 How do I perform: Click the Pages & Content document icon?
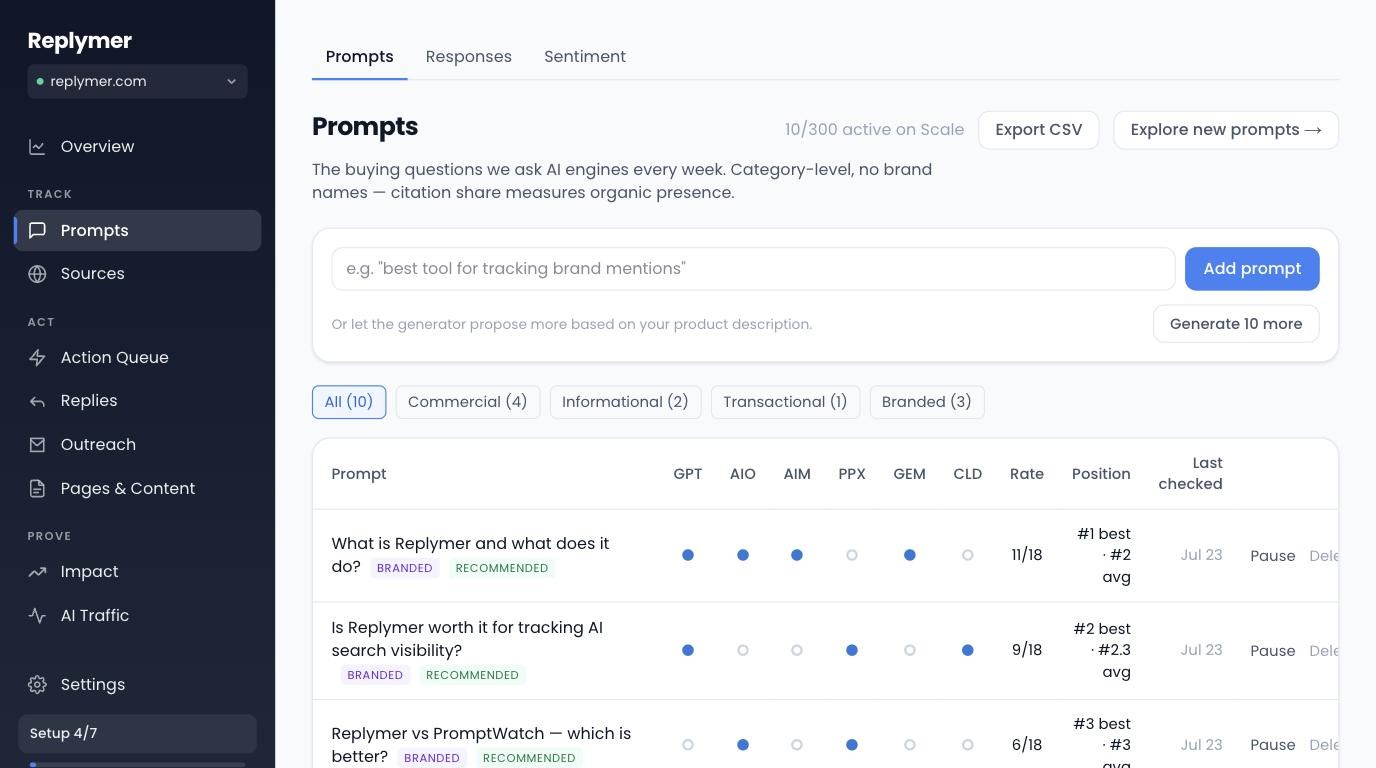(x=37, y=489)
